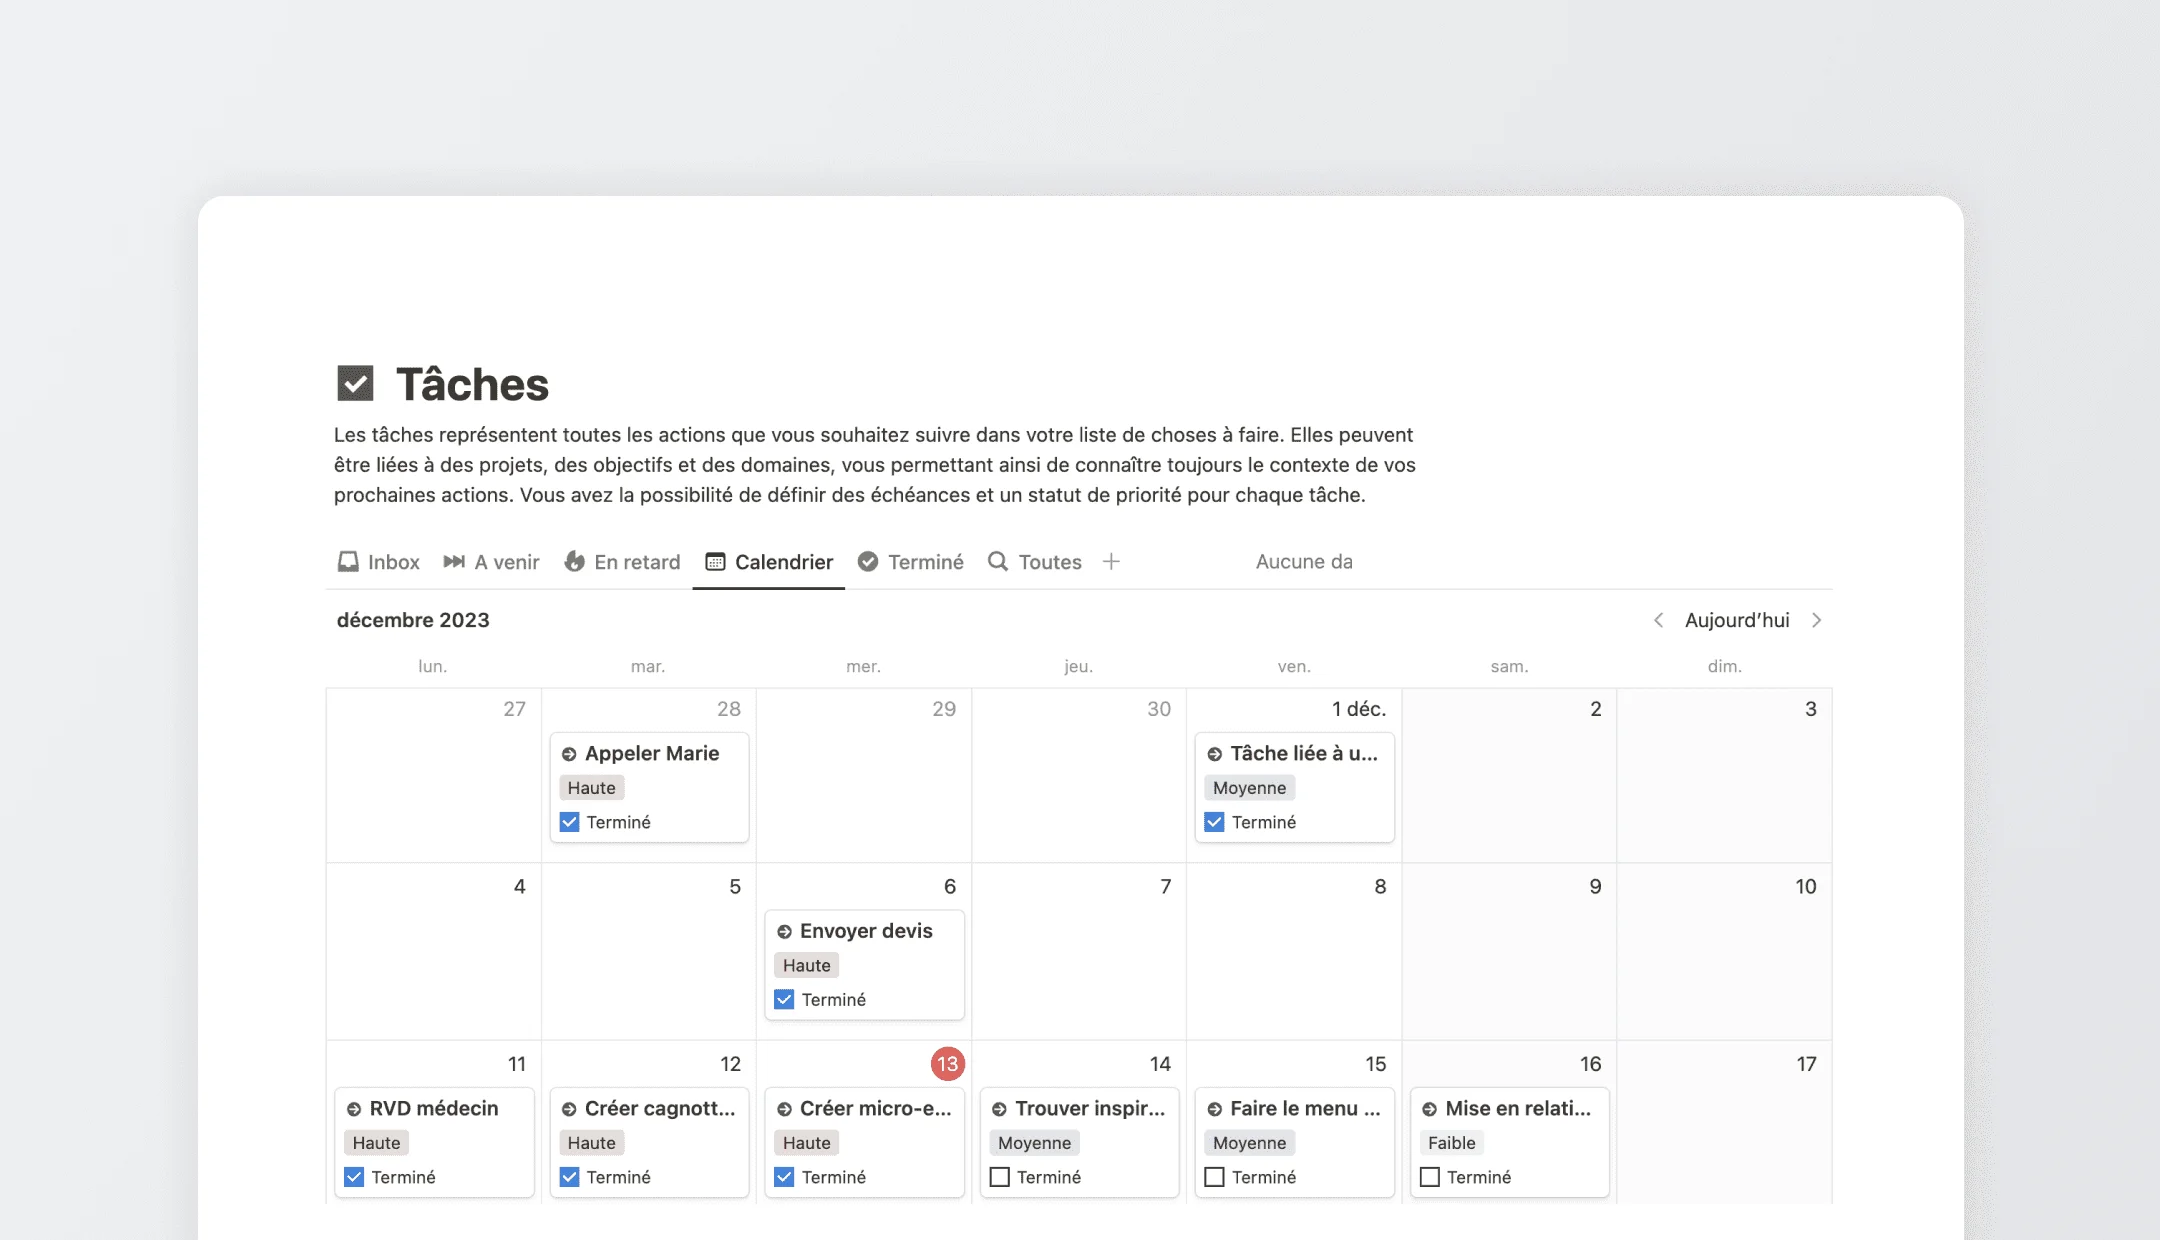Click the En retard flame icon
The image size is (2160, 1240).
tap(574, 561)
